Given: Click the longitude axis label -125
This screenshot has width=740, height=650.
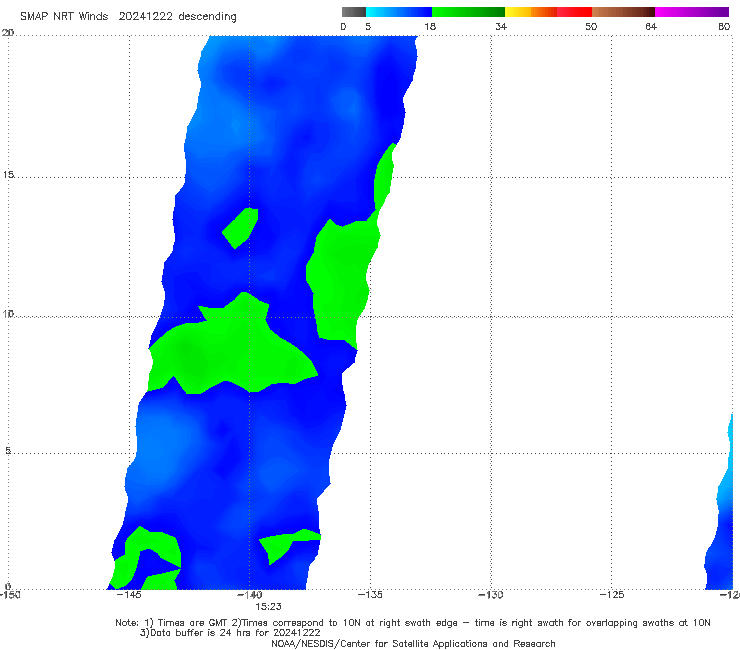Looking at the screenshot, I should (x=612, y=595).
